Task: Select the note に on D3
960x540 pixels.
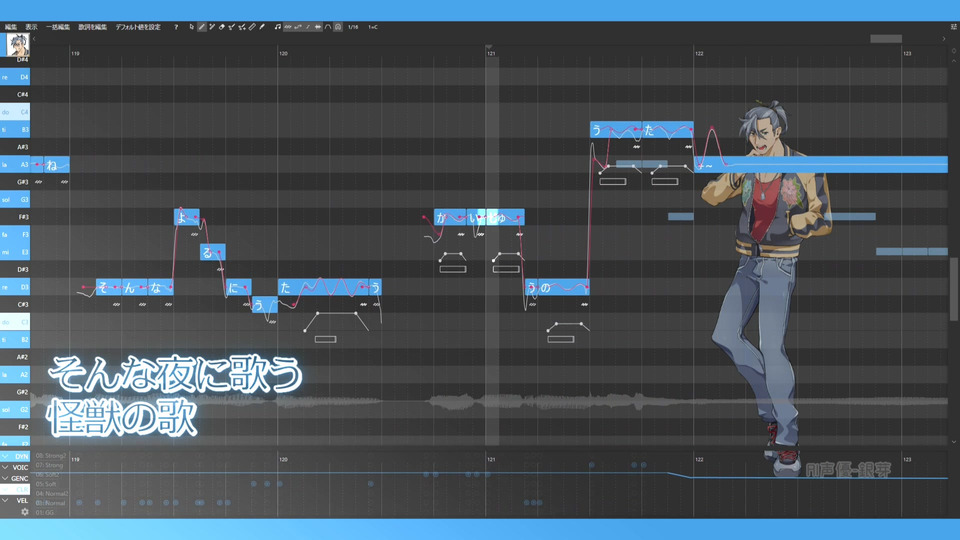Action: [x=239, y=287]
